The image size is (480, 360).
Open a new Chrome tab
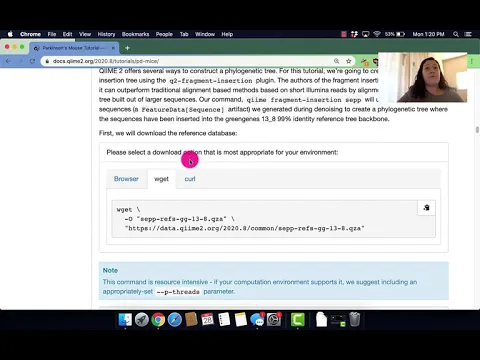127,48
